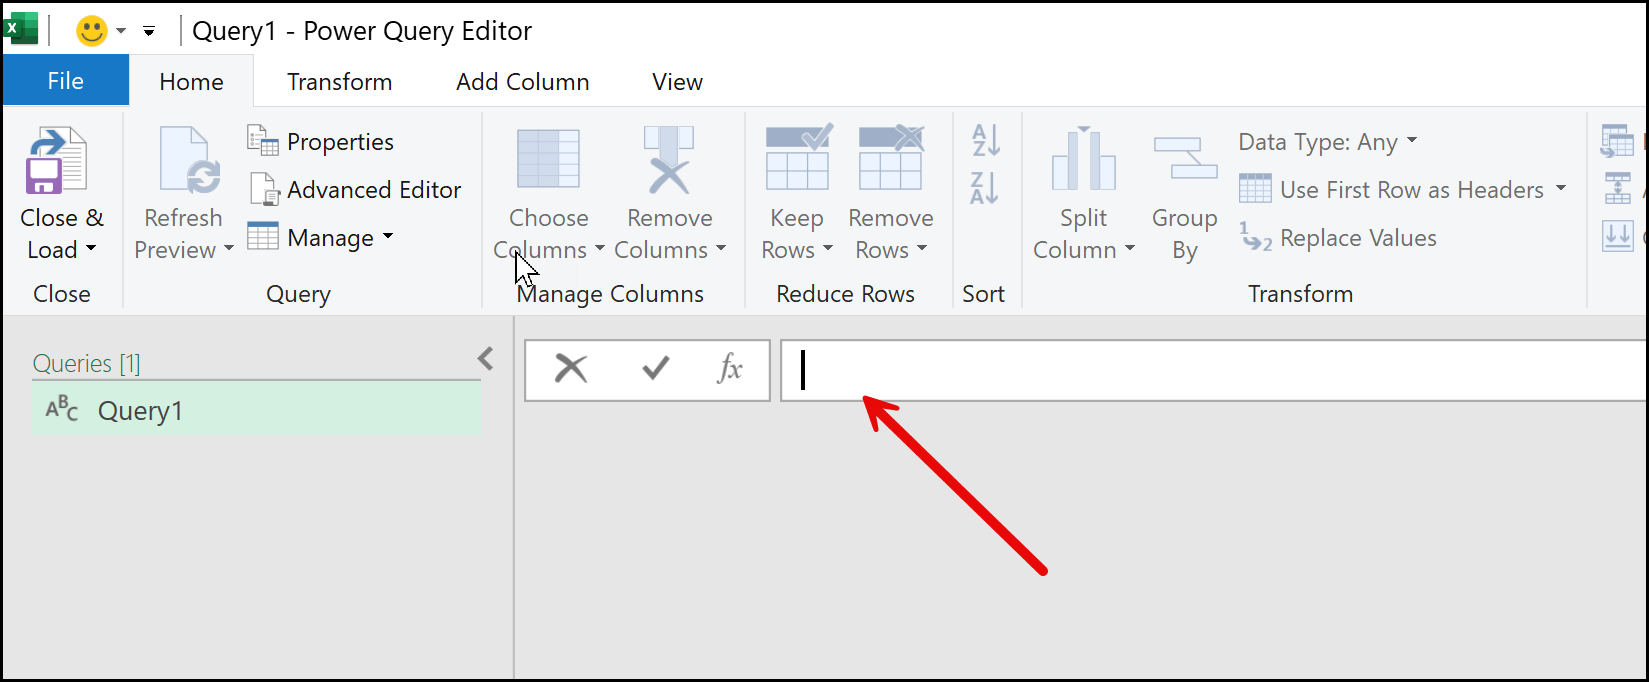This screenshot has height=682, width=1649.
Task: Sort descending with the Z-A icon
Action: point(985,187)
